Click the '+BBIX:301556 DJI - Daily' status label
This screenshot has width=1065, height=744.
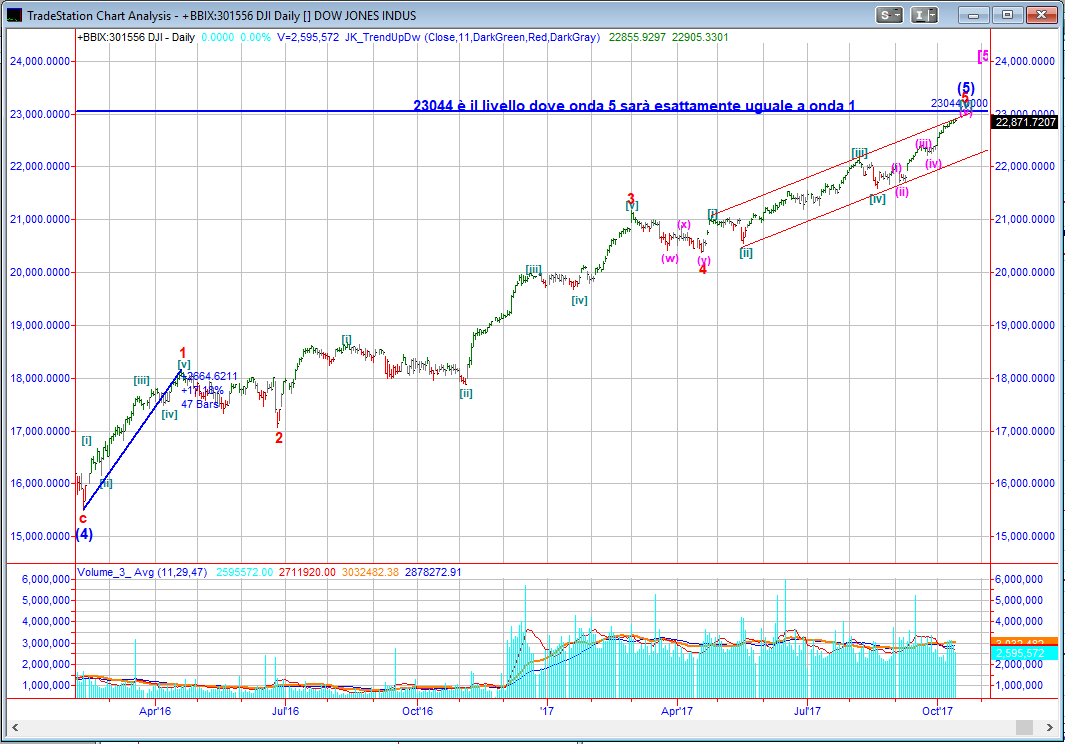[136, 37]
